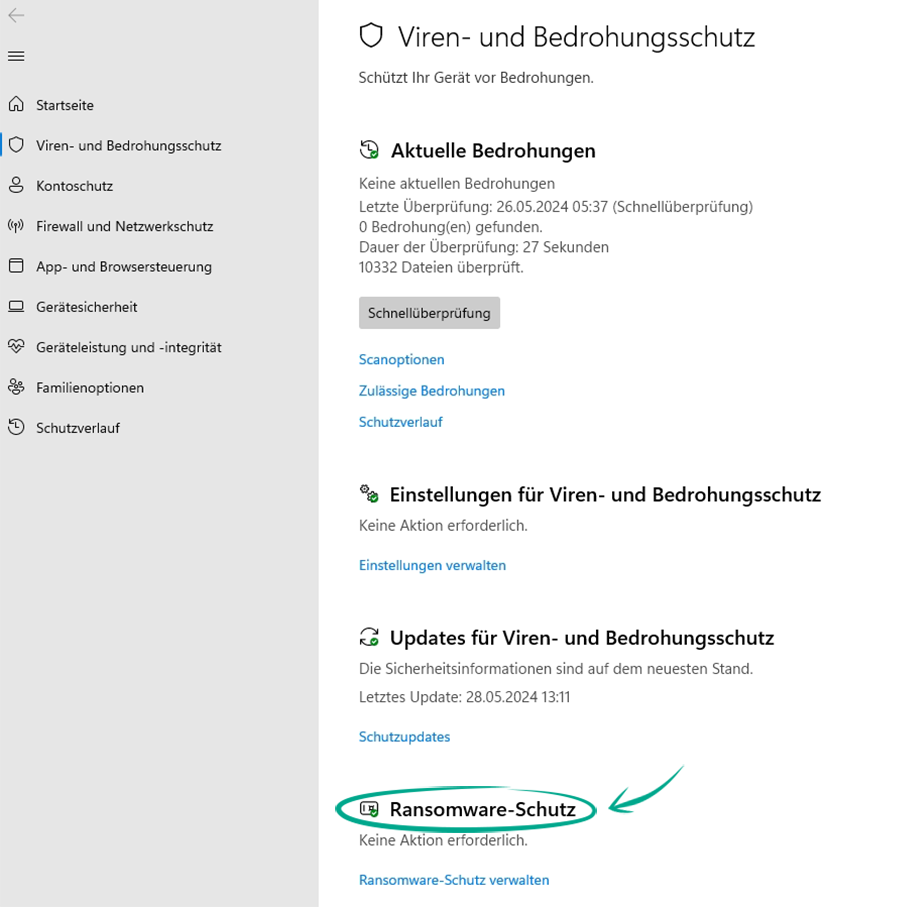
Task: Click the large shield icon in page title
Action: pos(371,36)
